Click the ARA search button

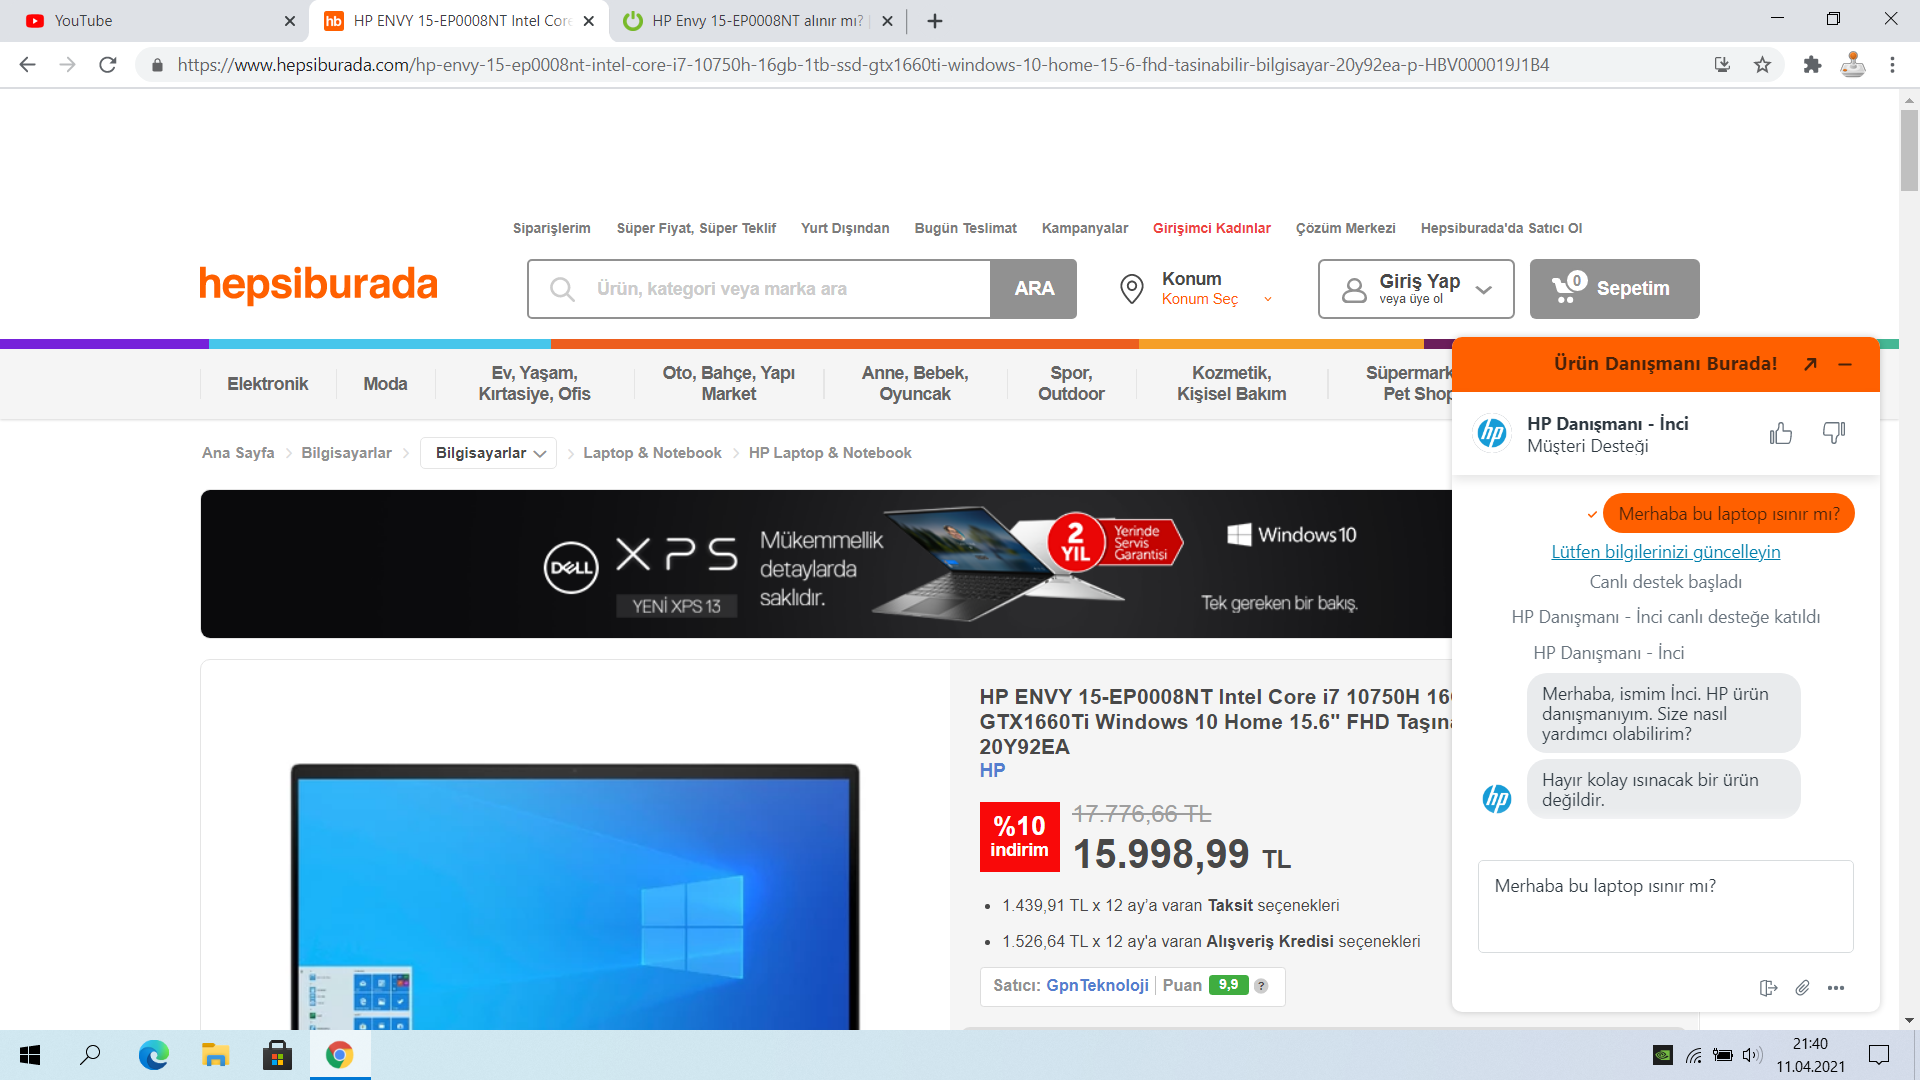coord(1033,289)
